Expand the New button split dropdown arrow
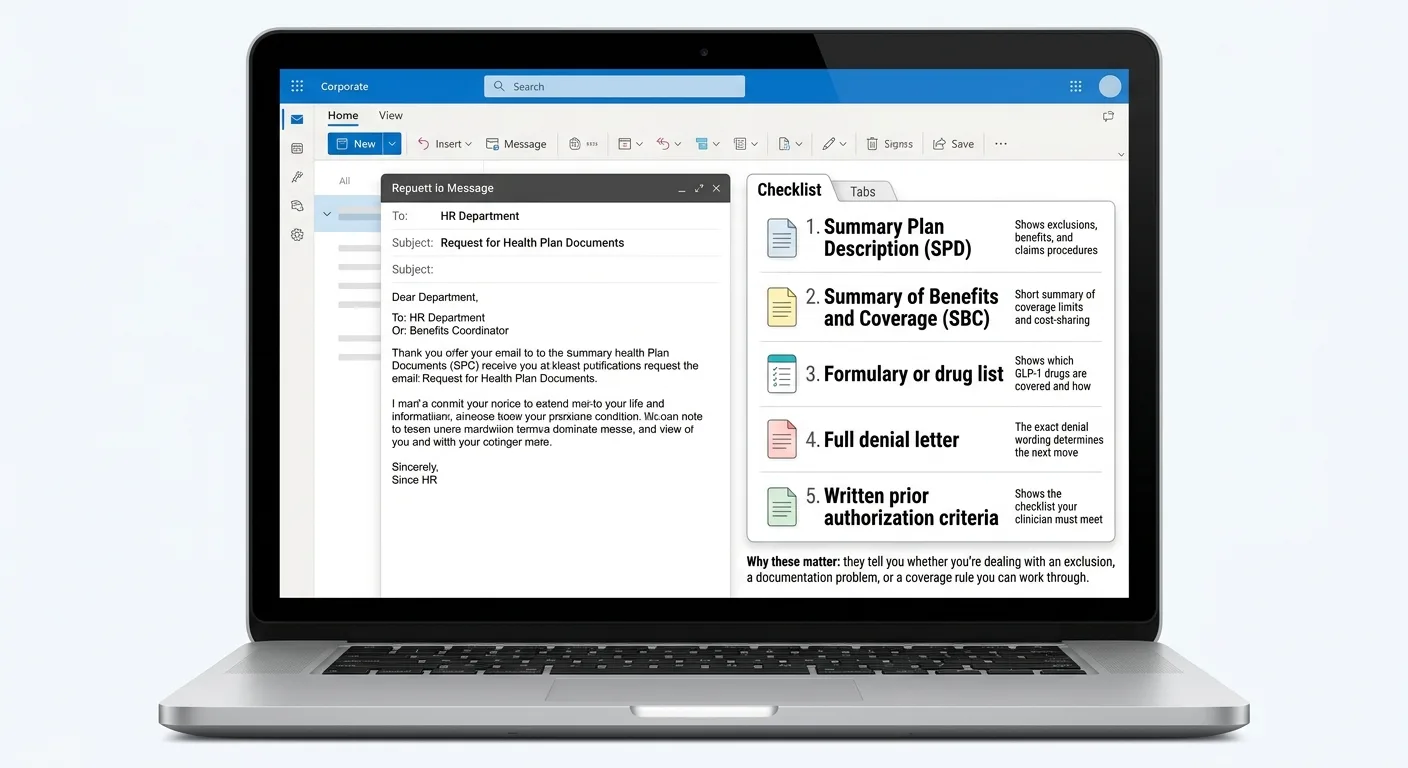Image resolution: width=1408 pixels, height=768 pixels. pyautogui.click(x=391, y=143)
